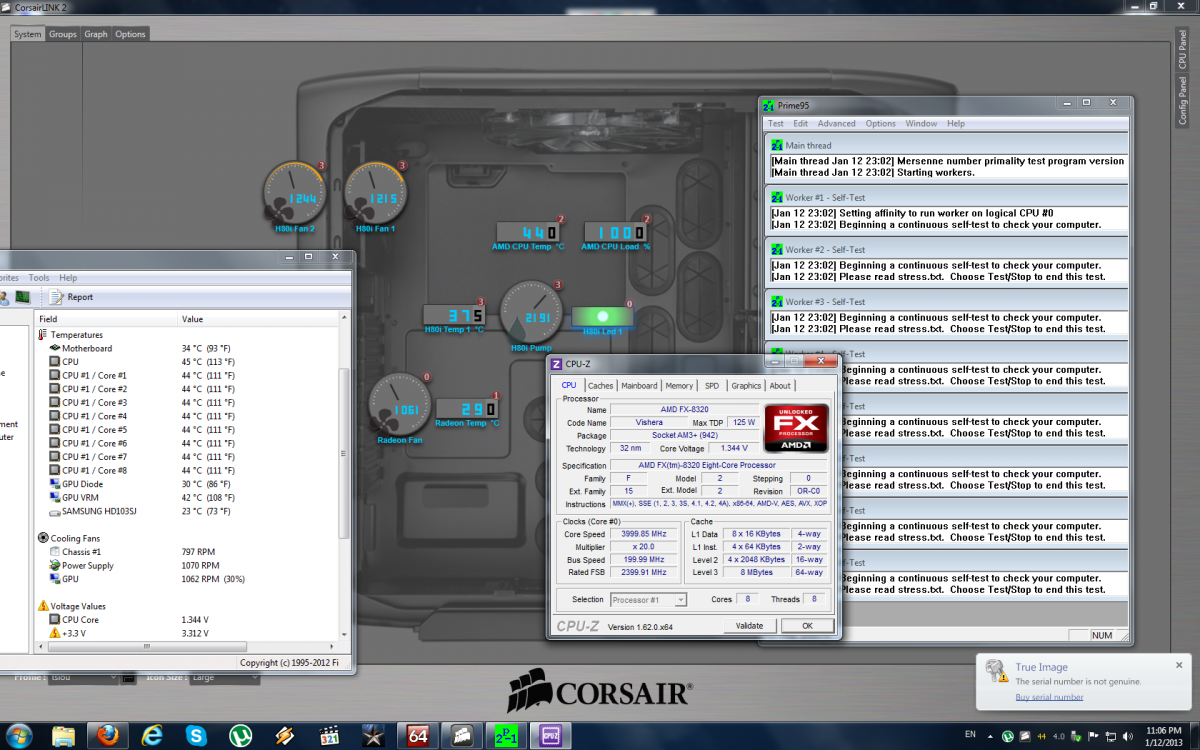Click OK in the CPU-Z window
Image resolution: width=1200 pixels, height=750 pixels.
(807, 626)
